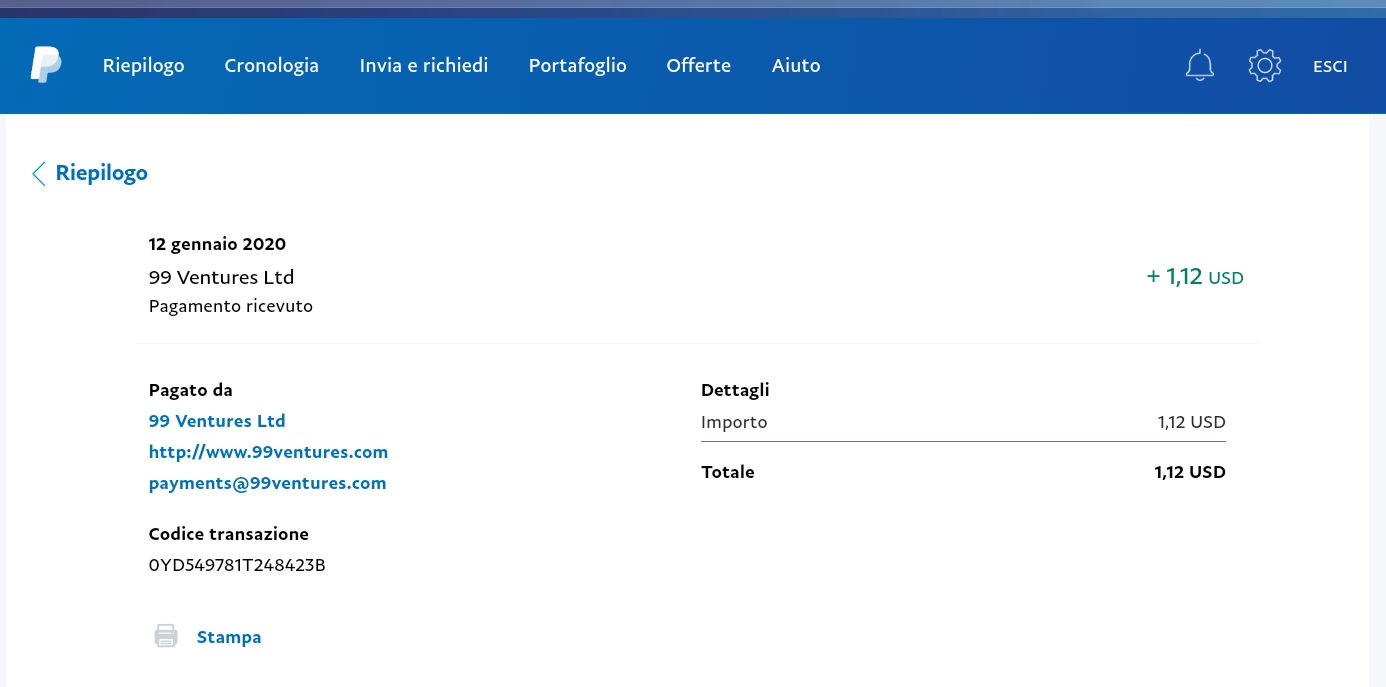Viewport: 1386px width, 687px height.
Task: Return via the Riepilogo back link
Action: [102, 173]
